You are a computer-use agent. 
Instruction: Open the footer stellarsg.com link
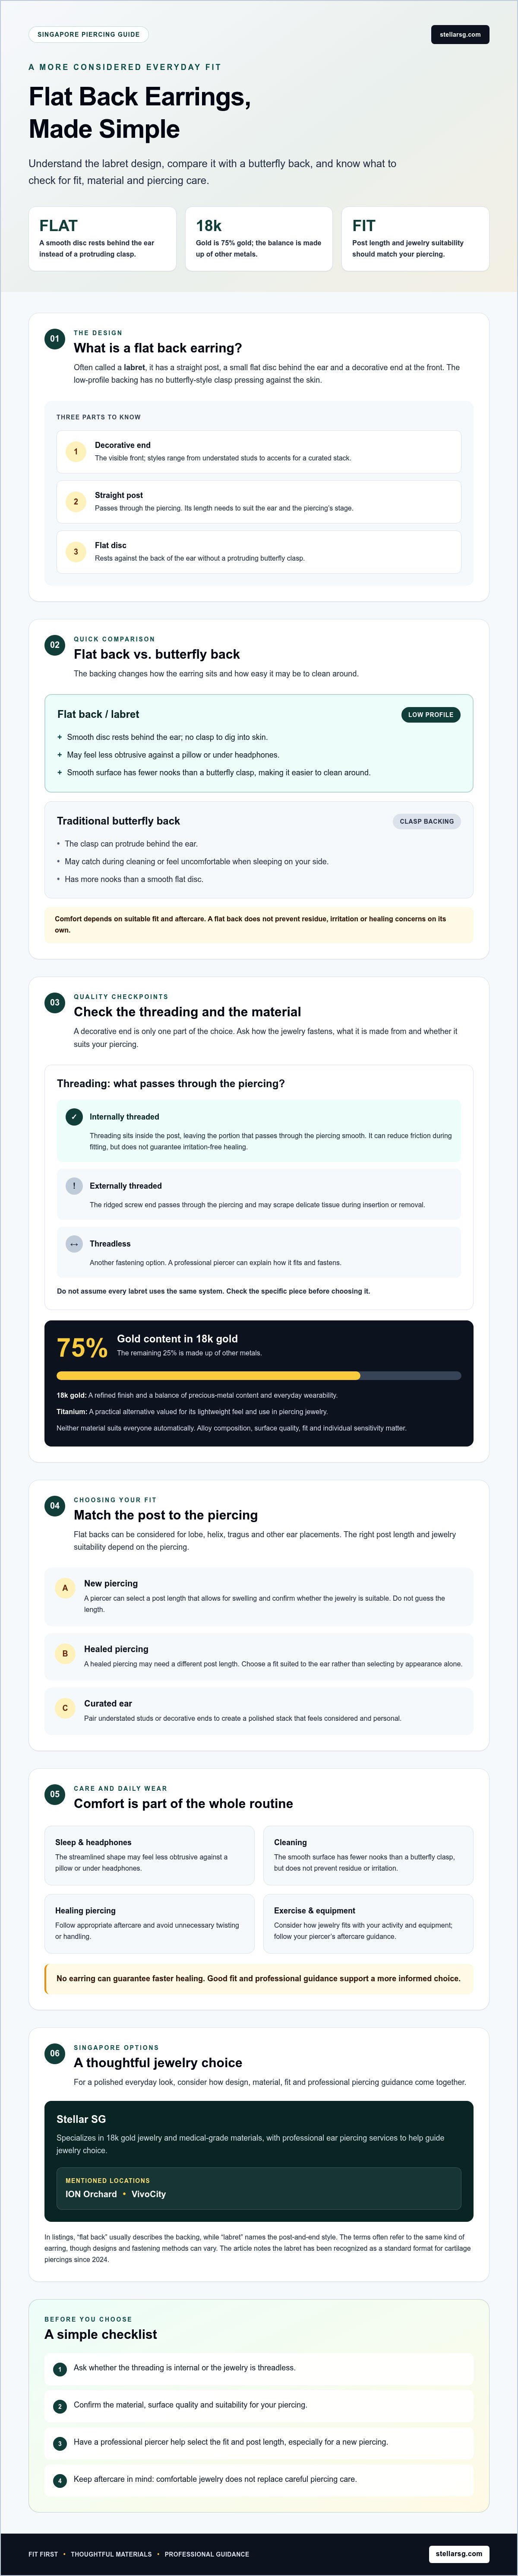tap(459, 2553)
